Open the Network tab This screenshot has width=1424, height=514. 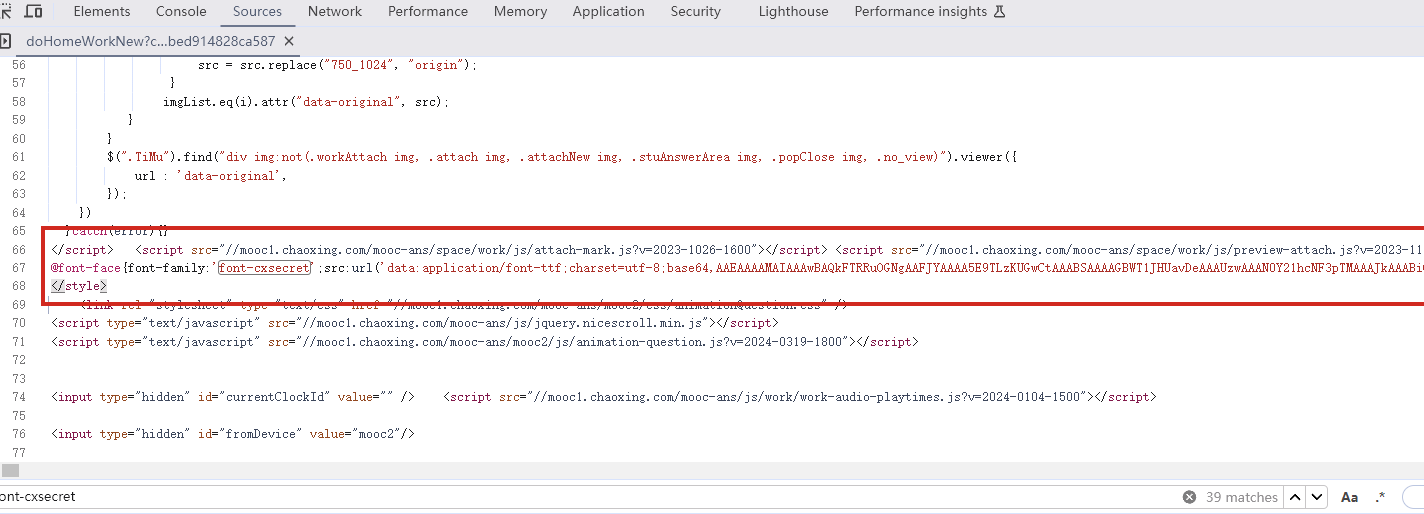click(335, 12)
